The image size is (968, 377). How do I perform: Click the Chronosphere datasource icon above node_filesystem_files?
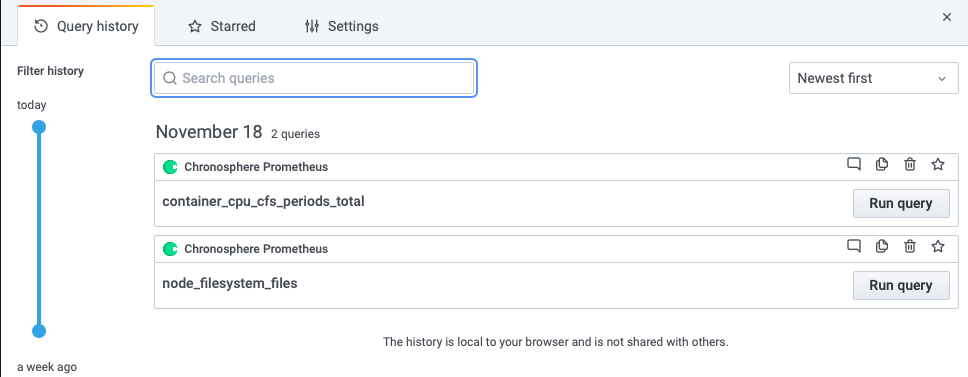coord(170,249)
